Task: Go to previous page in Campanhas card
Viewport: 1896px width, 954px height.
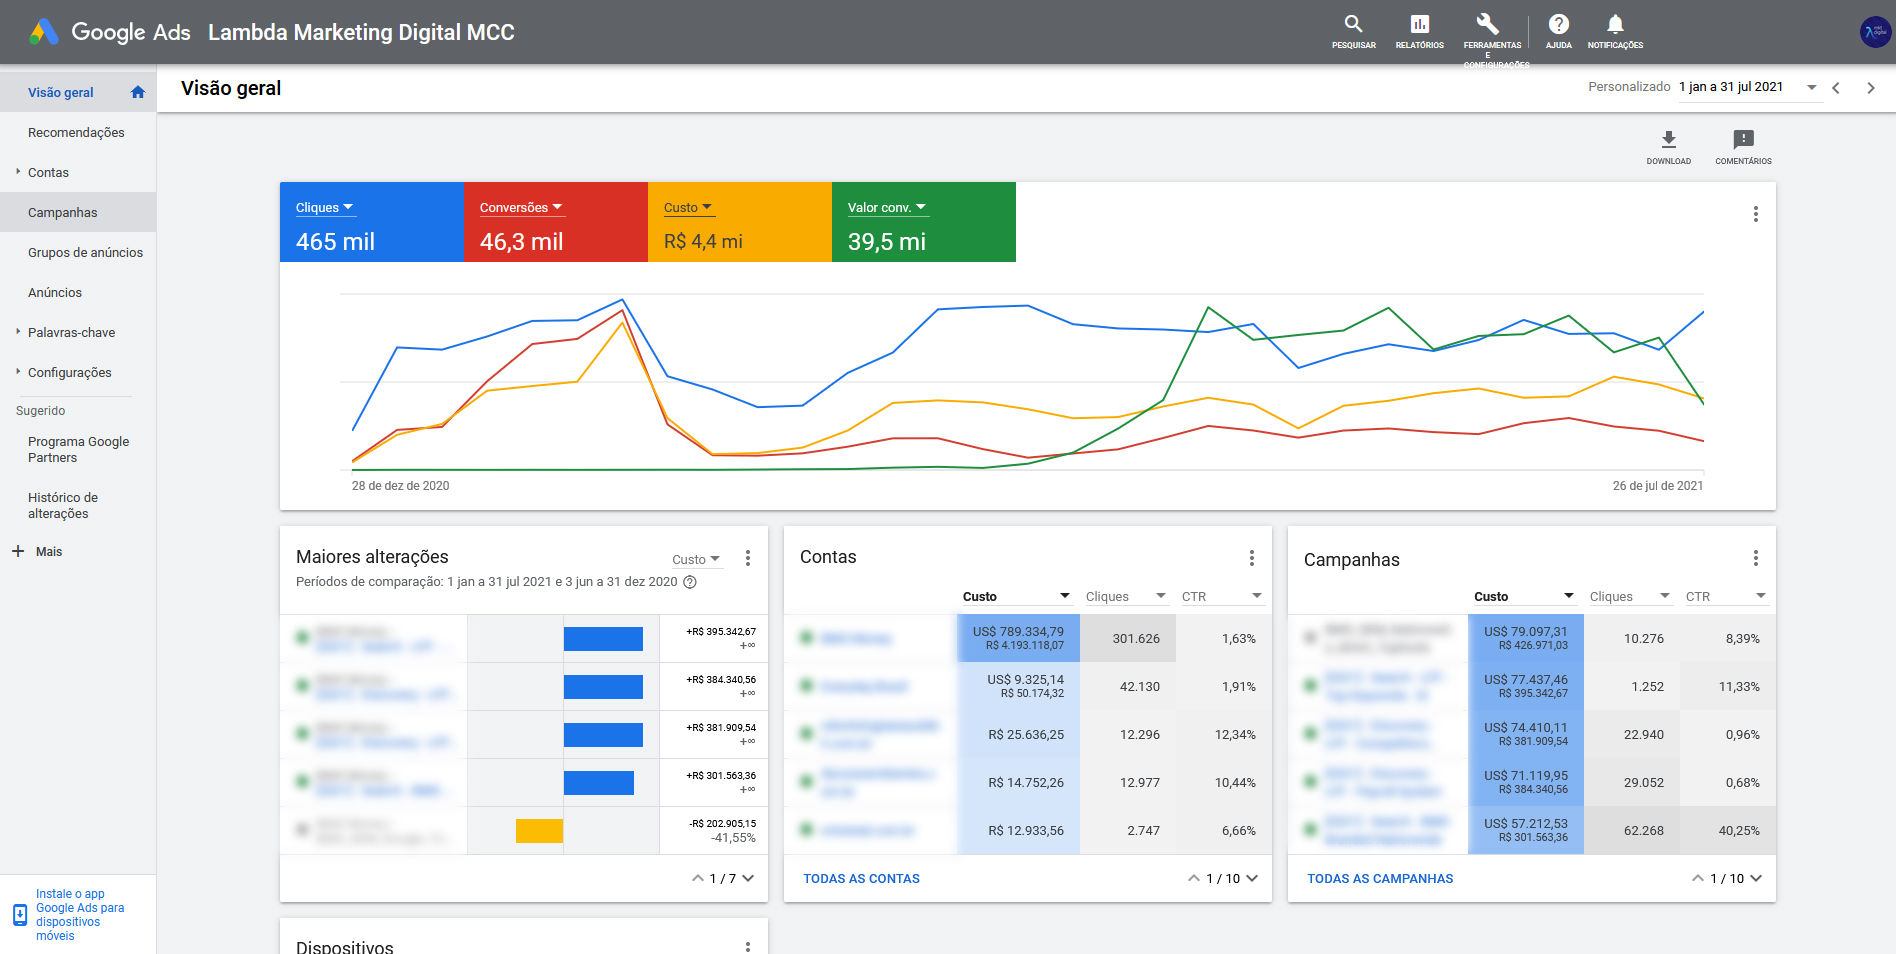Action: [x=1698, y=878]
